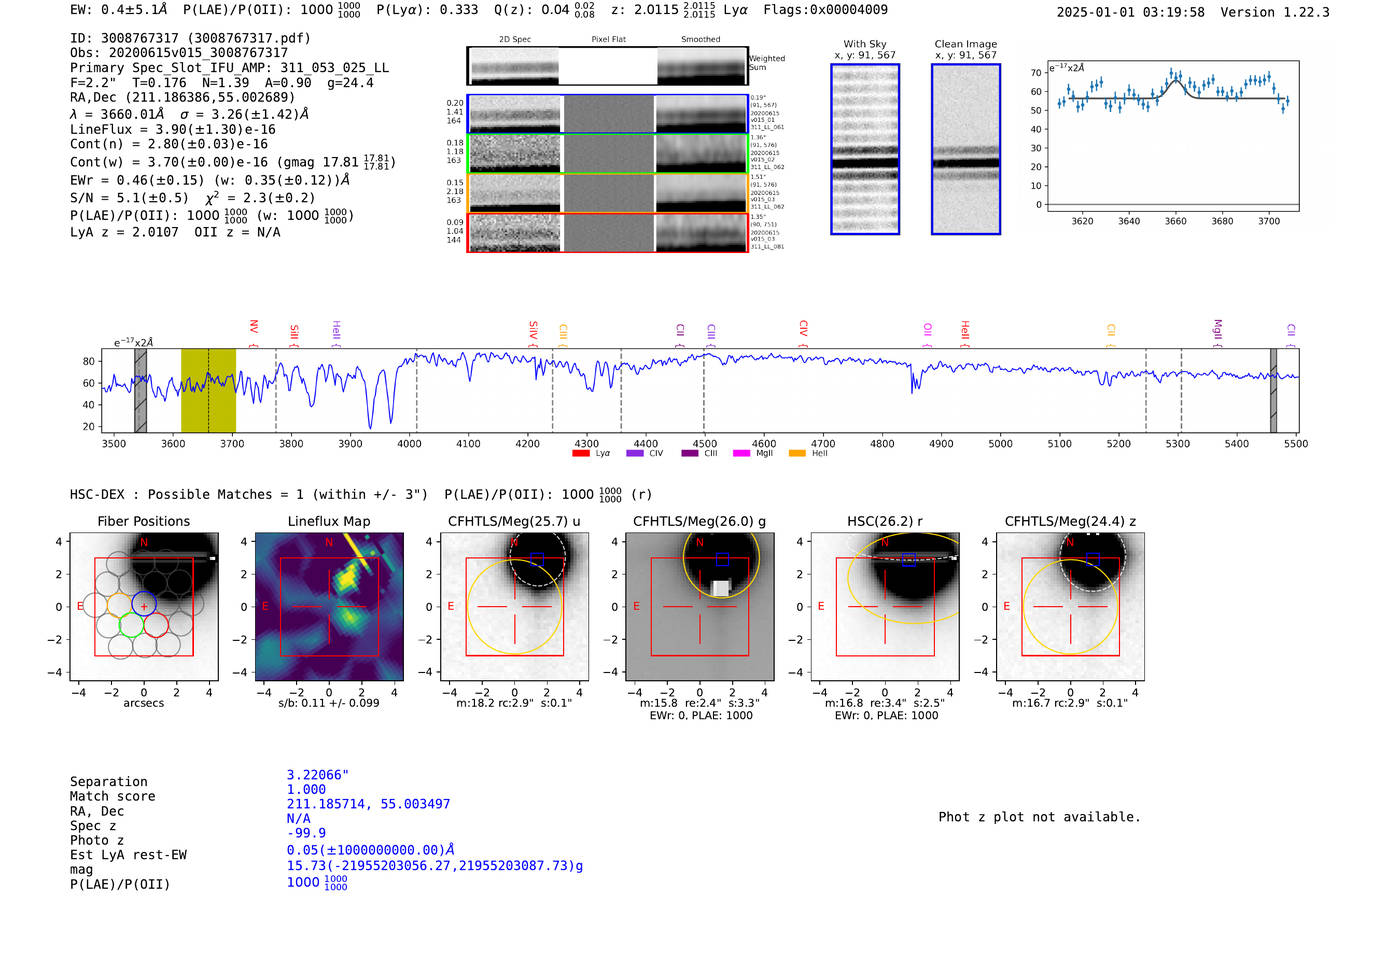Click the CFHTLS/Meg(25.7) u cutout

tap(514, 607)
